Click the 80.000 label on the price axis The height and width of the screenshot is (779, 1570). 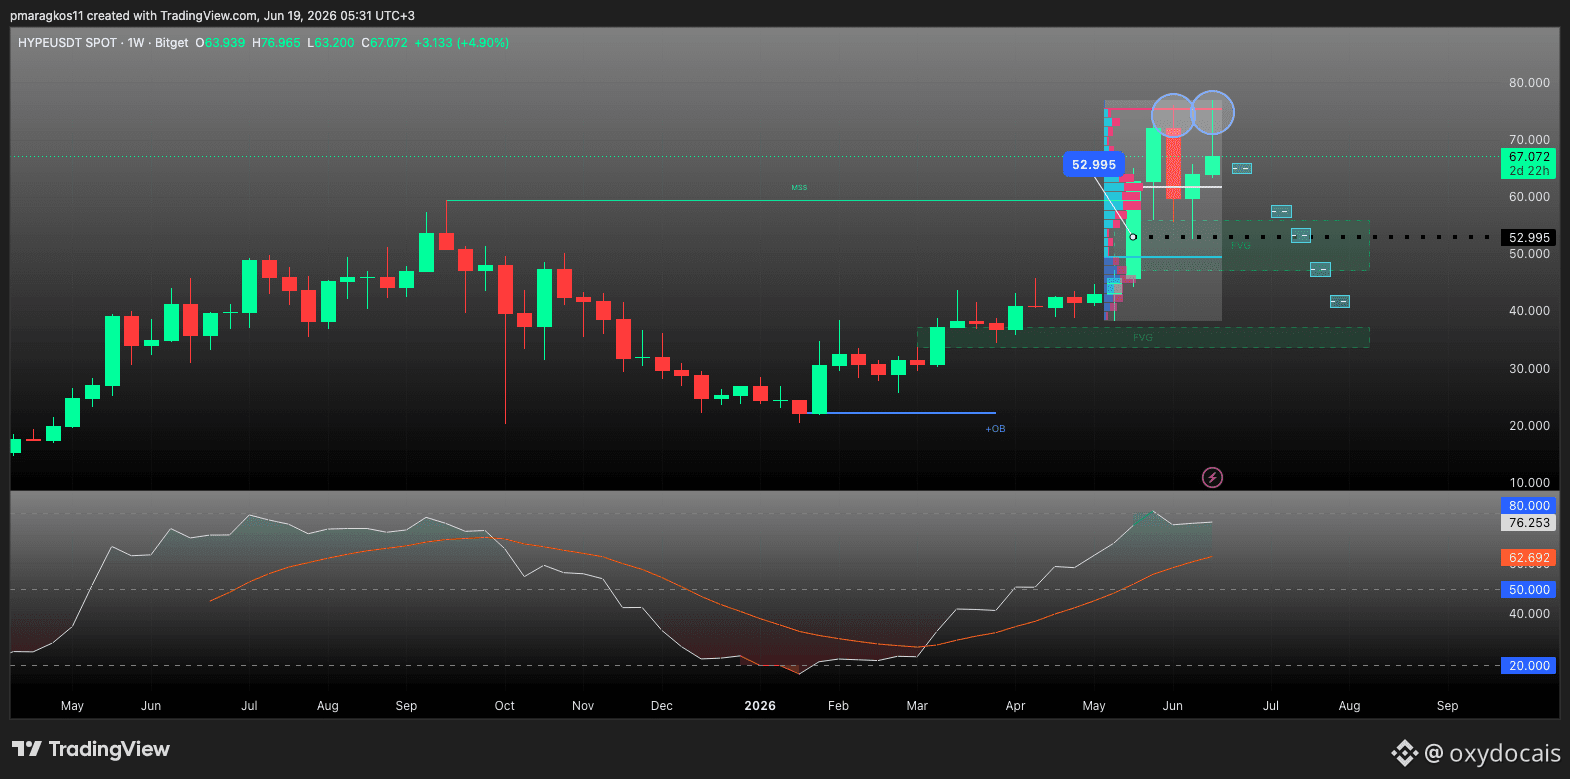1529,83
